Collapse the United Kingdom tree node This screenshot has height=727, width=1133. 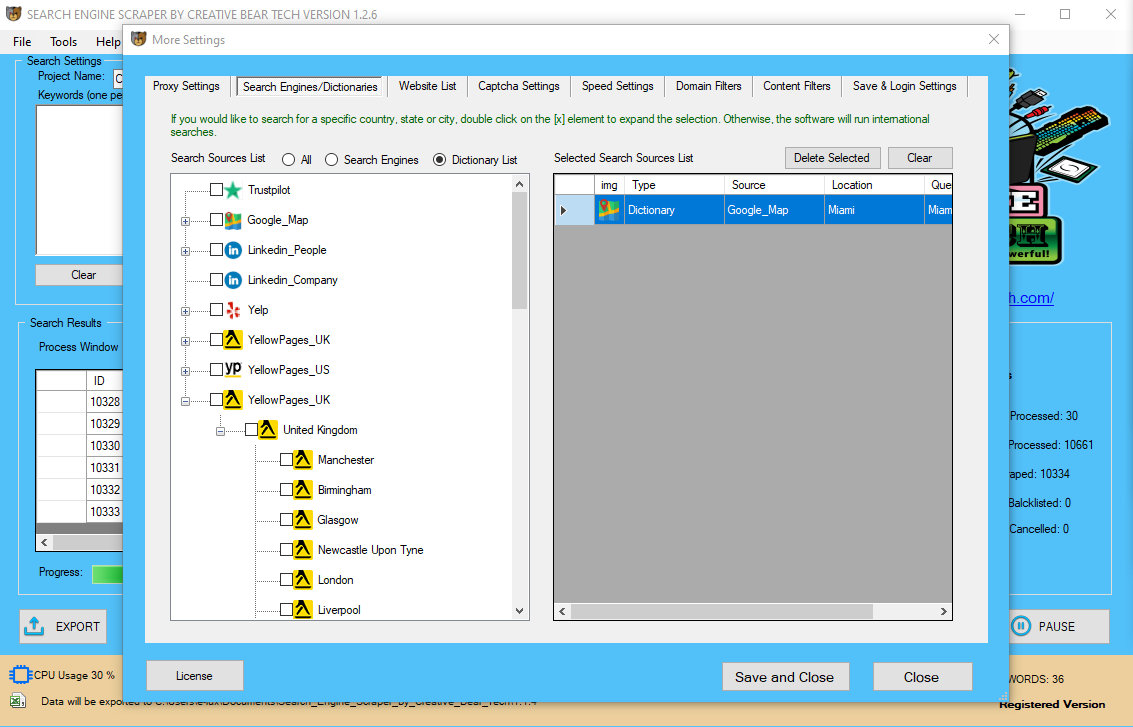pyautogui.click(x=220, y=431)
